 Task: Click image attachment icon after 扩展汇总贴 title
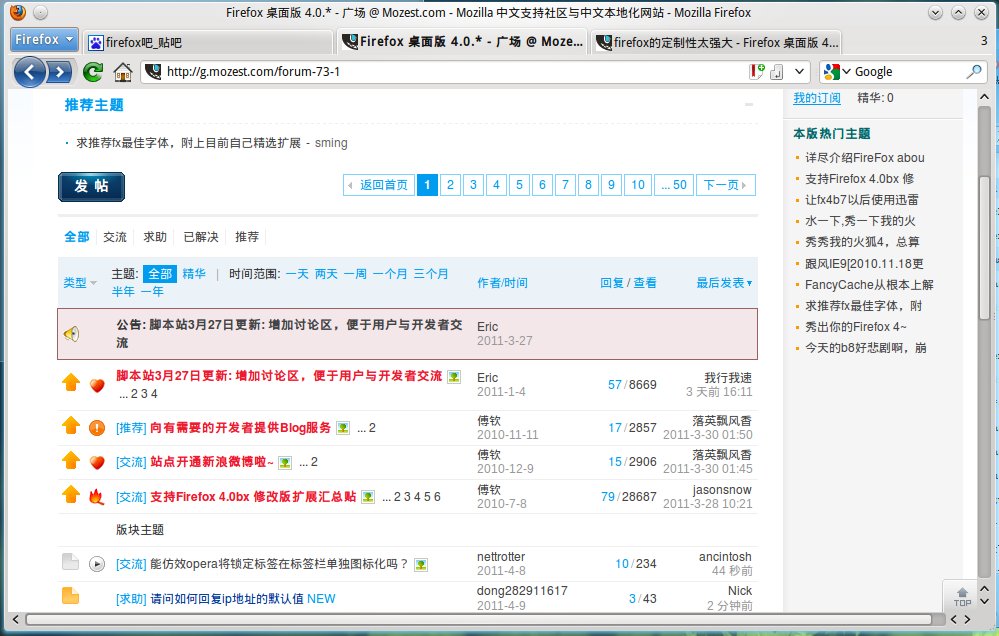368,497
